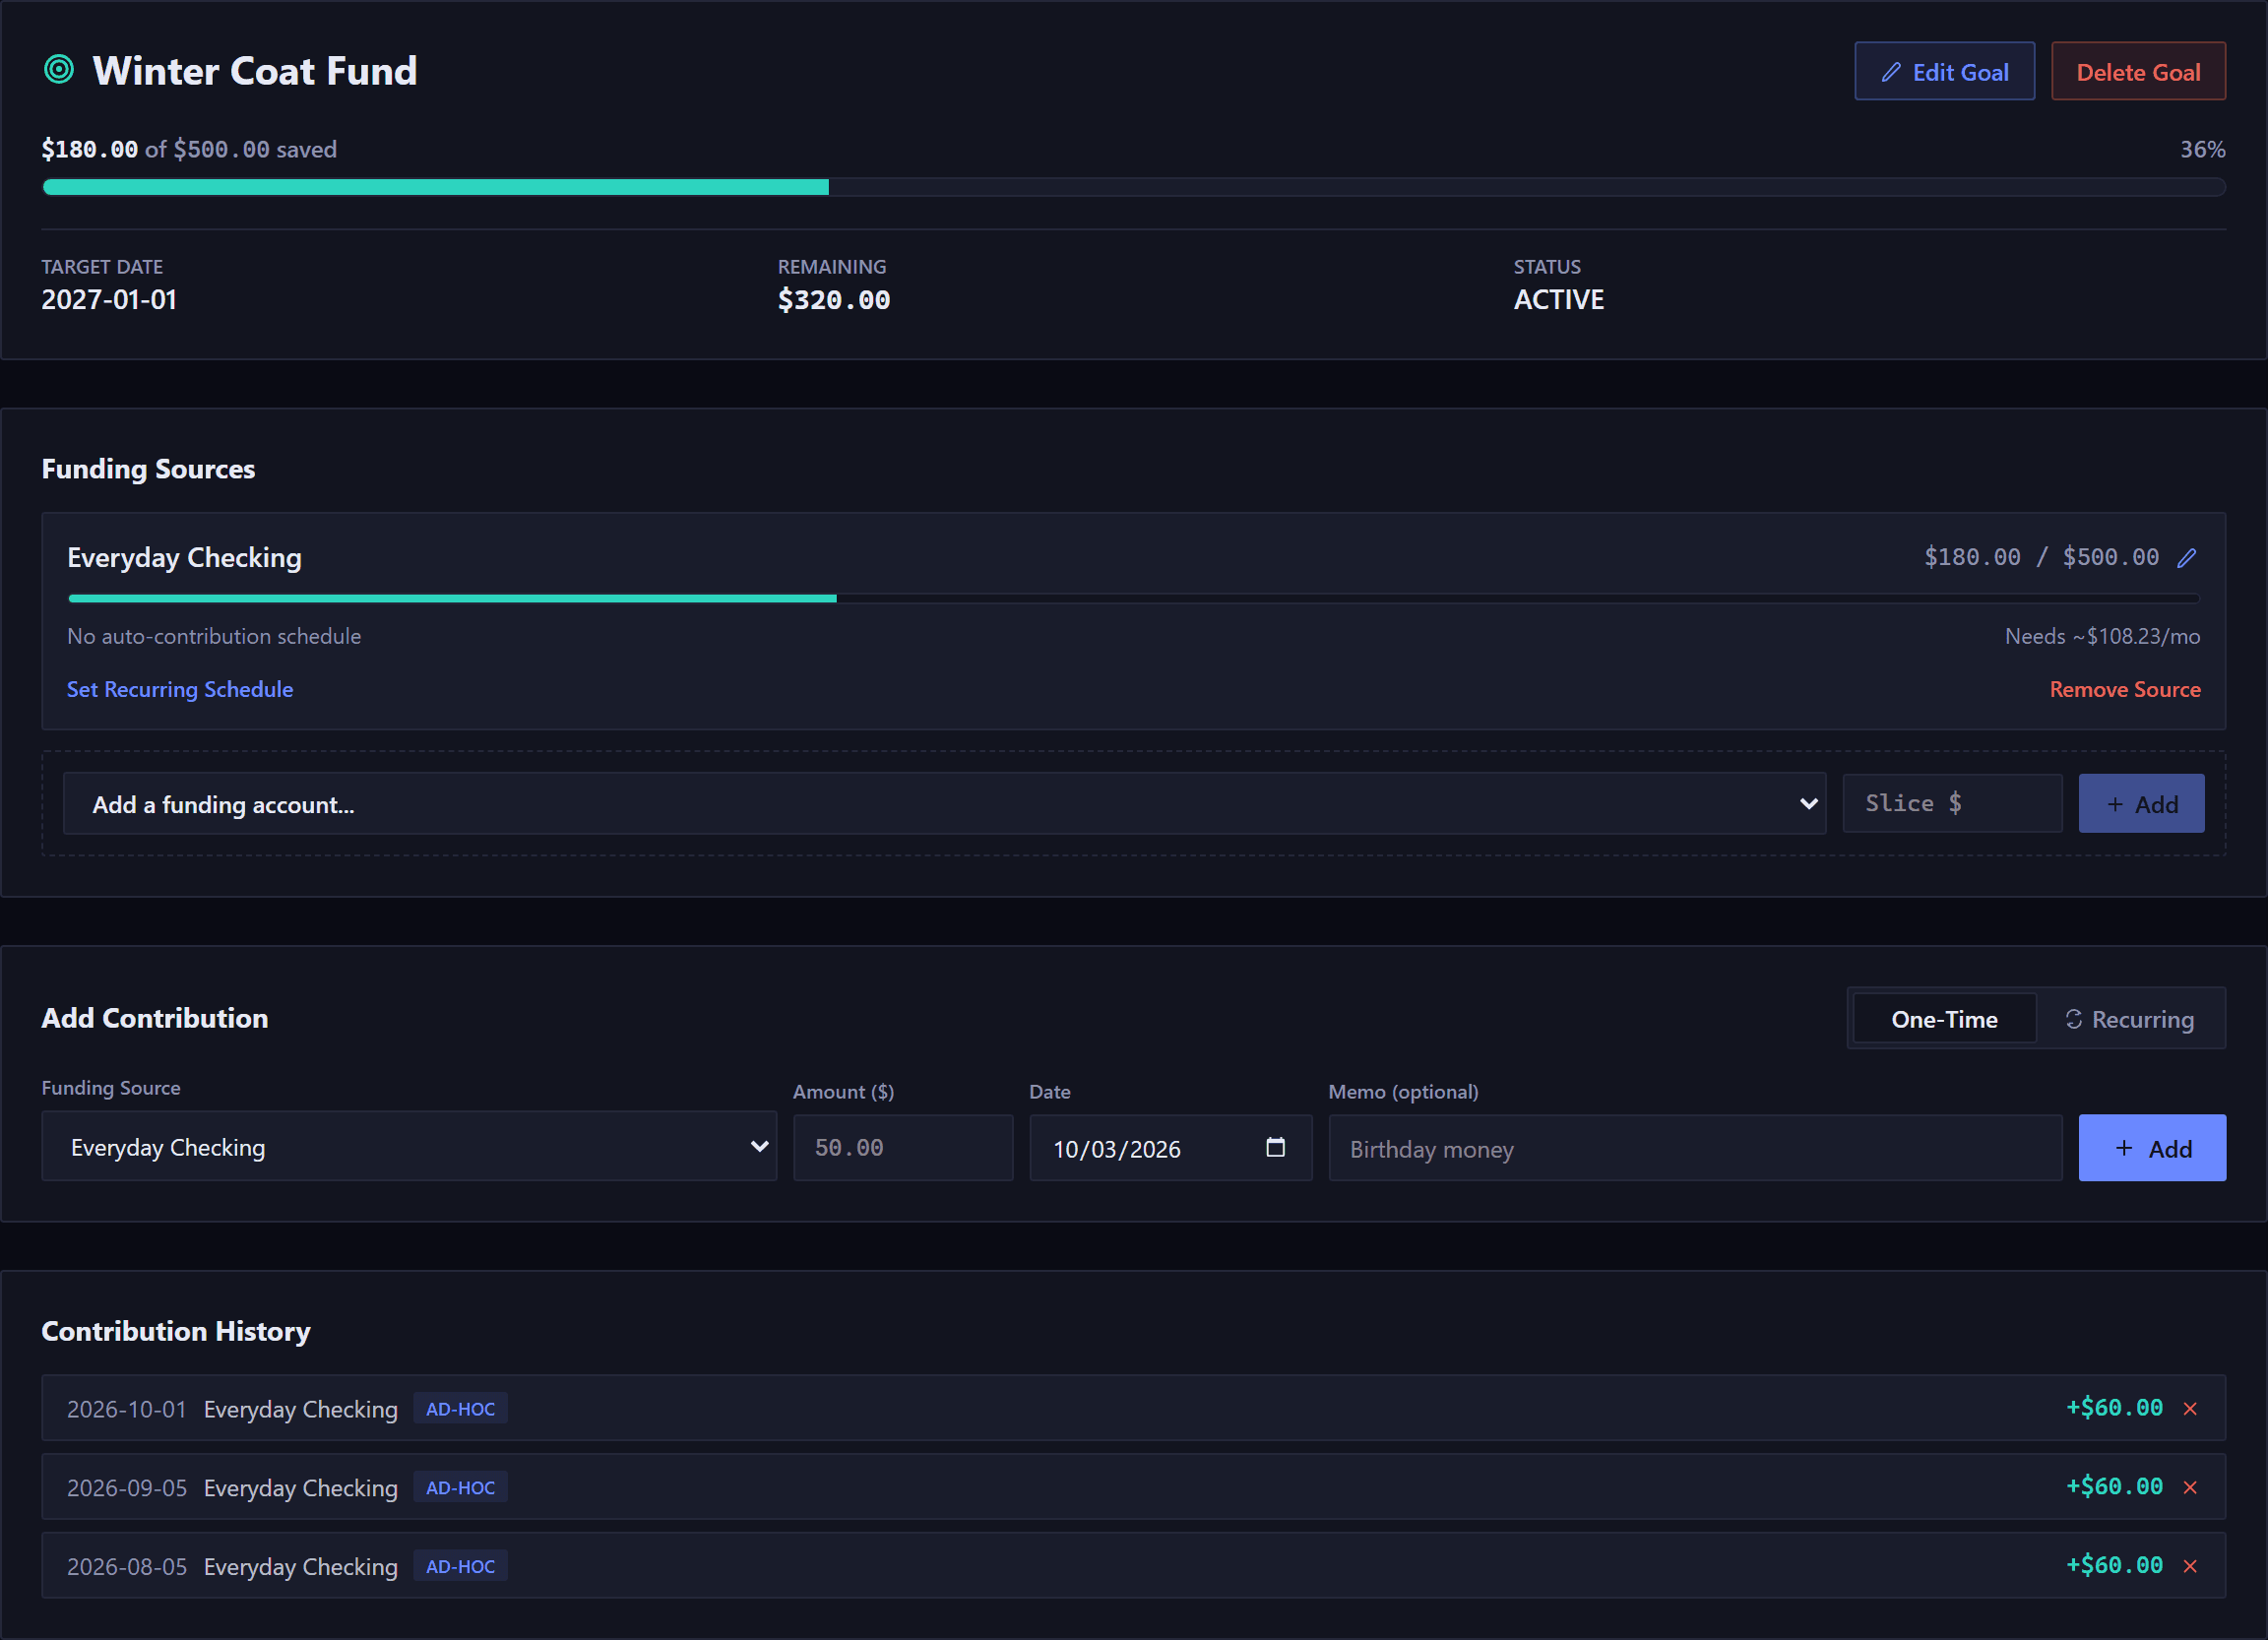This screenshot has height=1640, width=2268.
Task: Click the Winter Coat Fund title
Action: click(x=254, y=70)
